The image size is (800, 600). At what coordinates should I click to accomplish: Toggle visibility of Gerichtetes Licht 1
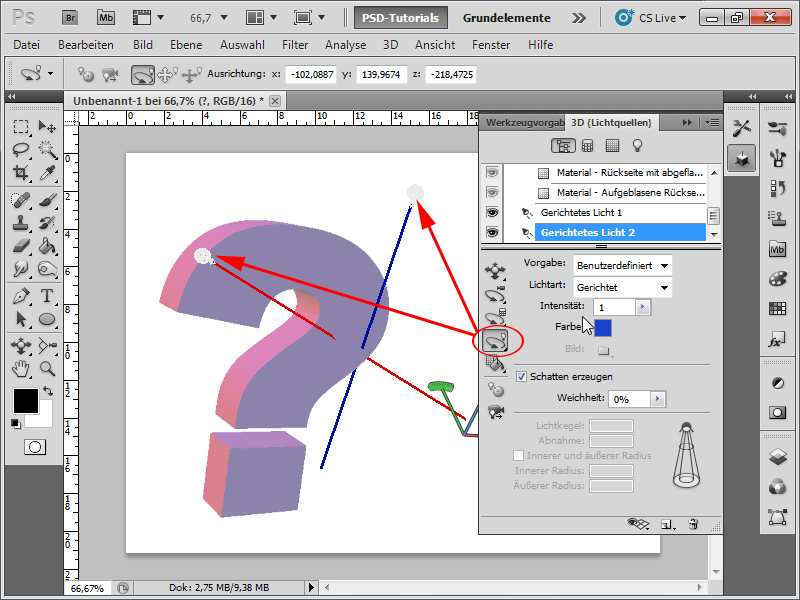point(492,212)
